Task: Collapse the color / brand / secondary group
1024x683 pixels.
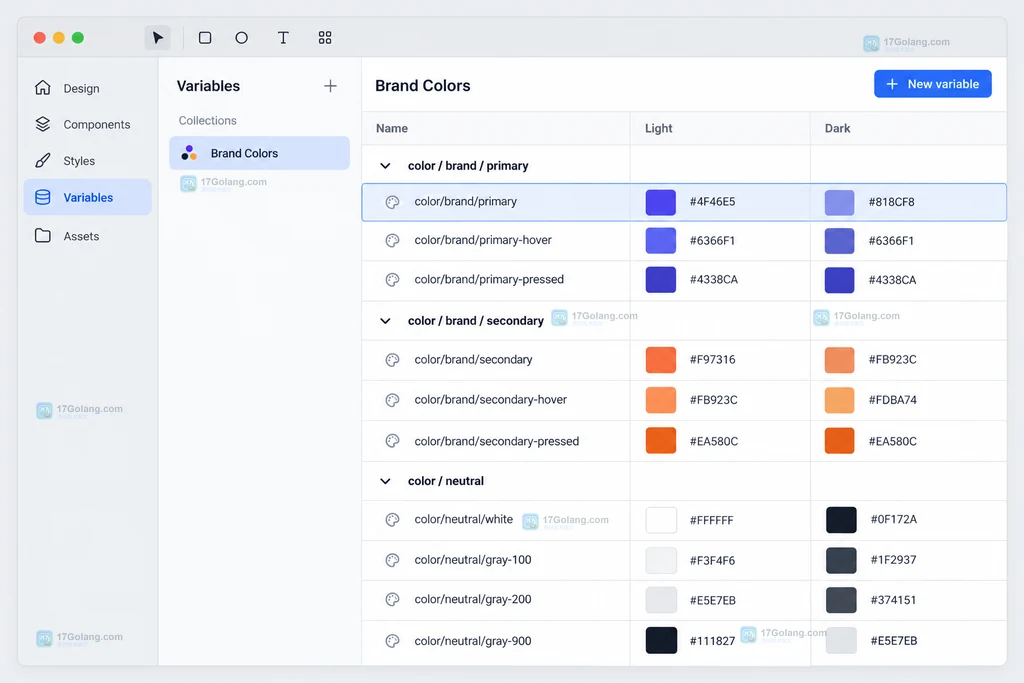Action: [x=385, y=321]
